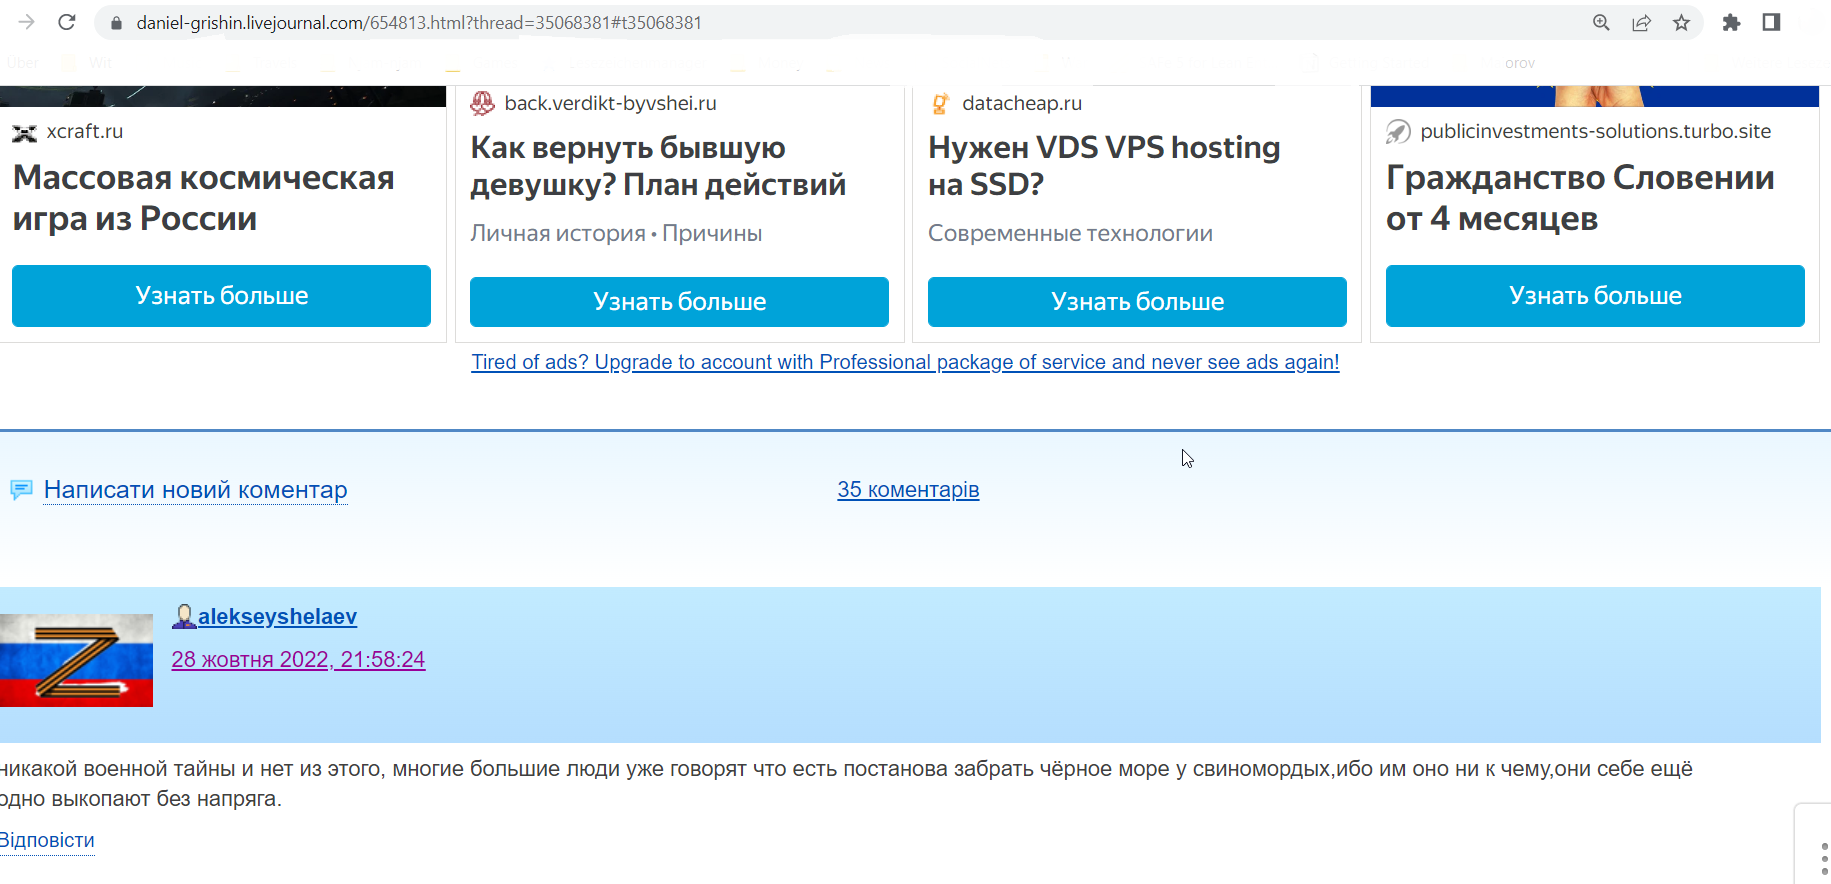Click the Відповісти reply link
Image resolution: width=1831 pixels, height=884 pixels.
pos(47,841)
